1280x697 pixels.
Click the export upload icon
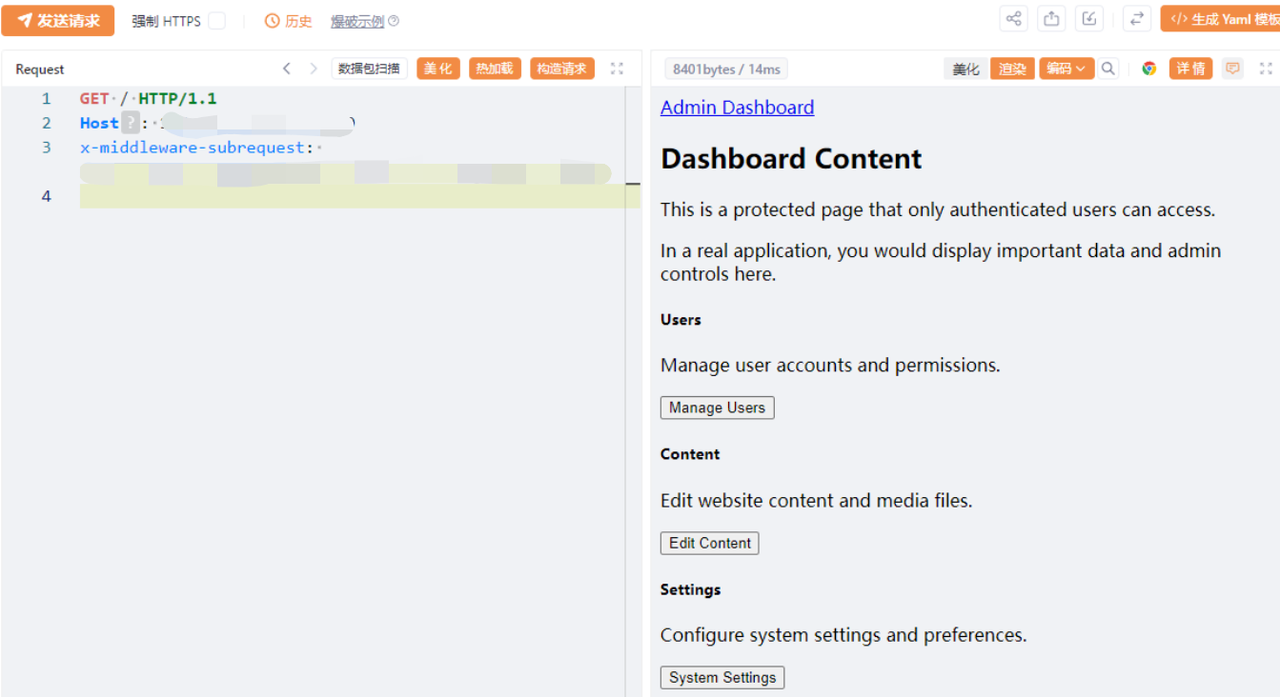click(x=1051, y=19)
